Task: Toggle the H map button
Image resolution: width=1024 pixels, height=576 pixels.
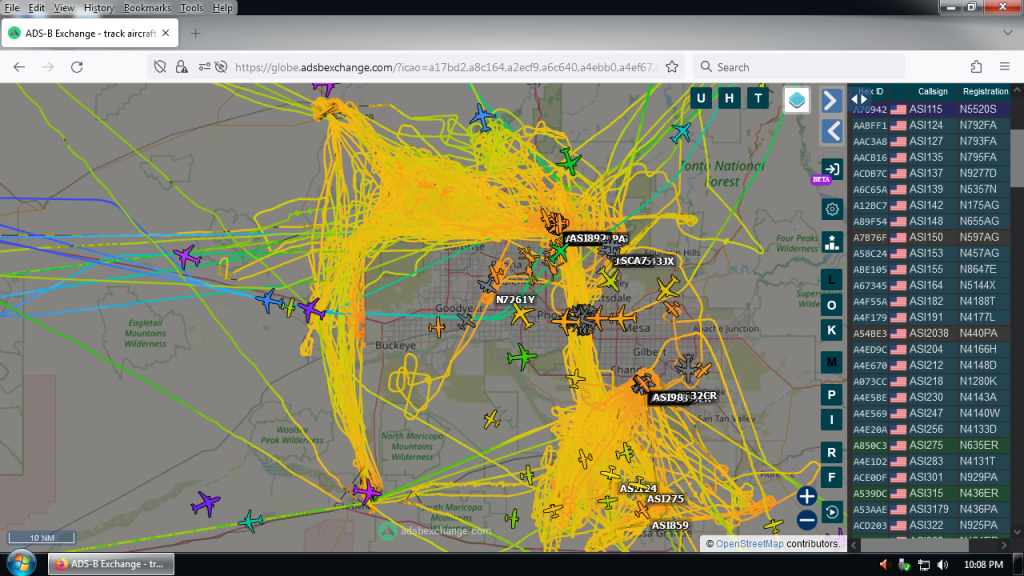Action: pos(729,99)
